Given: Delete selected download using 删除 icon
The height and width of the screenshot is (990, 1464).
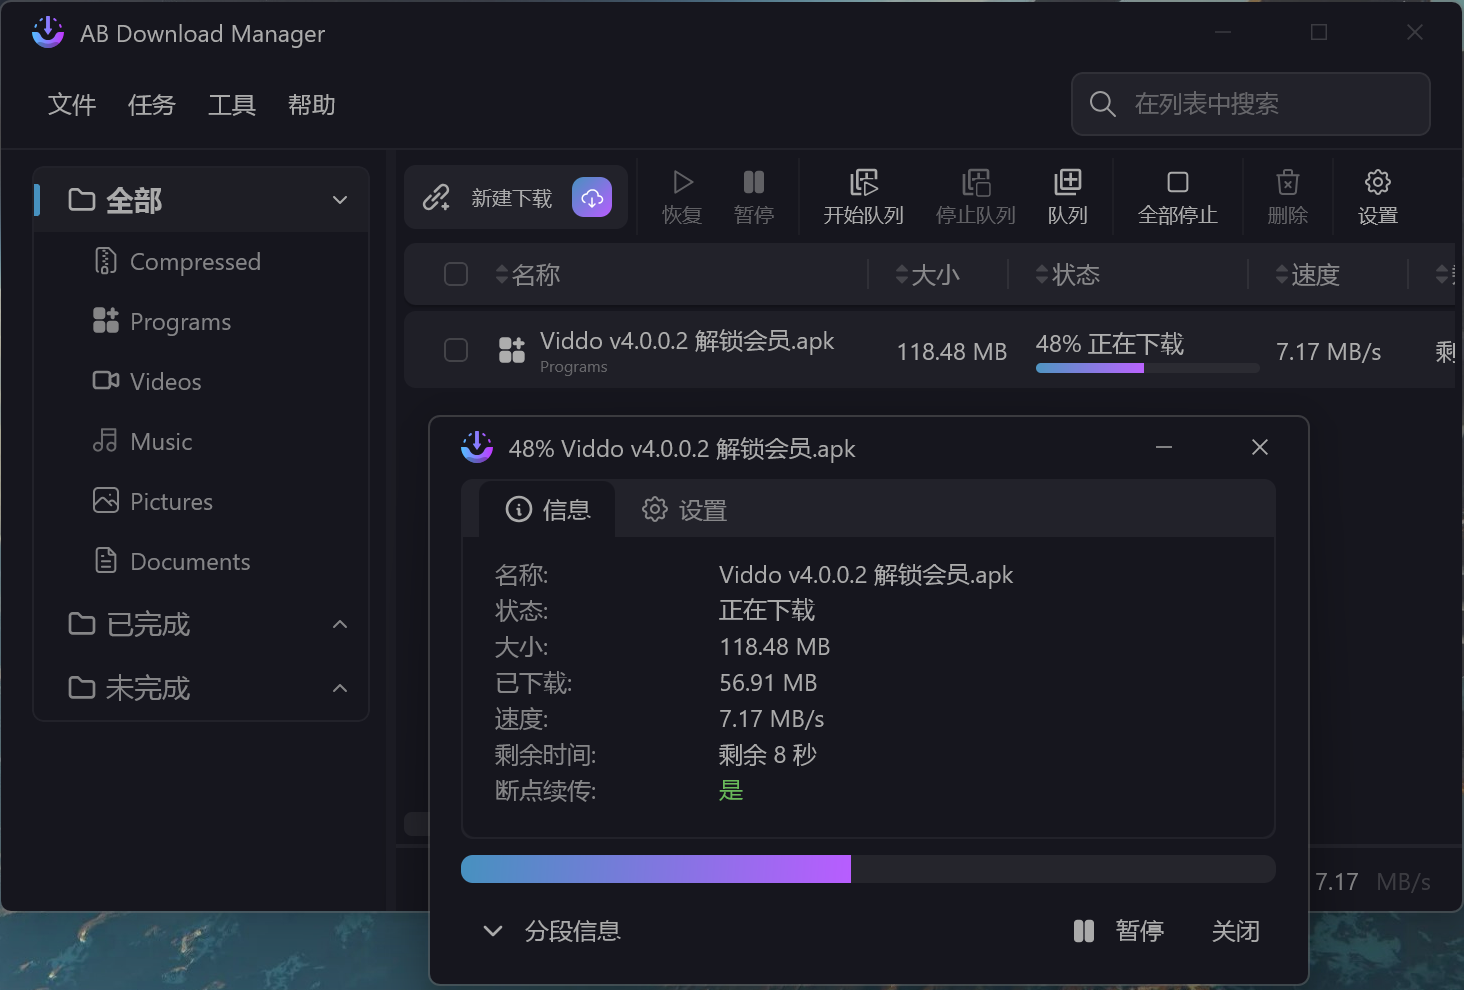Looking at the screenshot, I should (1287, 196).
